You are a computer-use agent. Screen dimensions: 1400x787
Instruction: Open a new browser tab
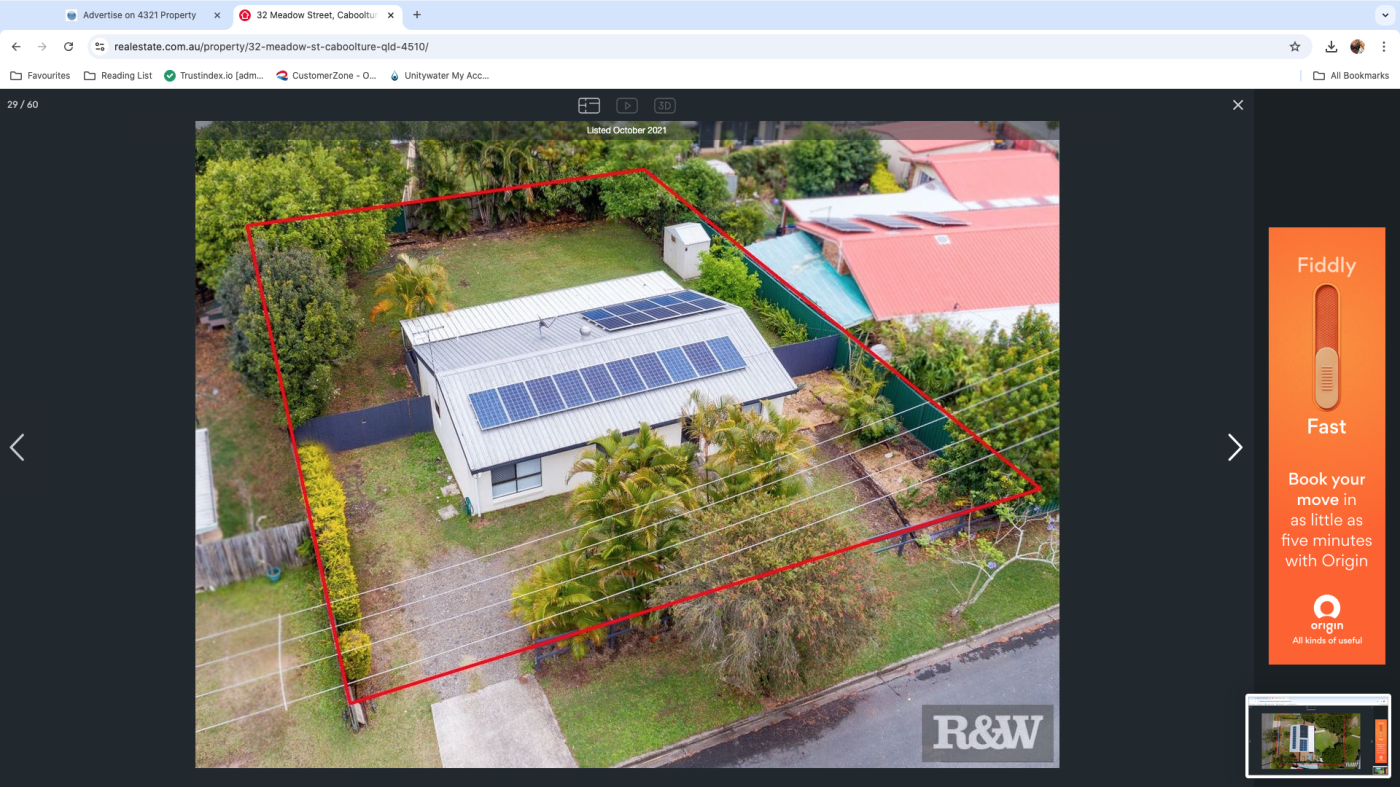(417, 15)
